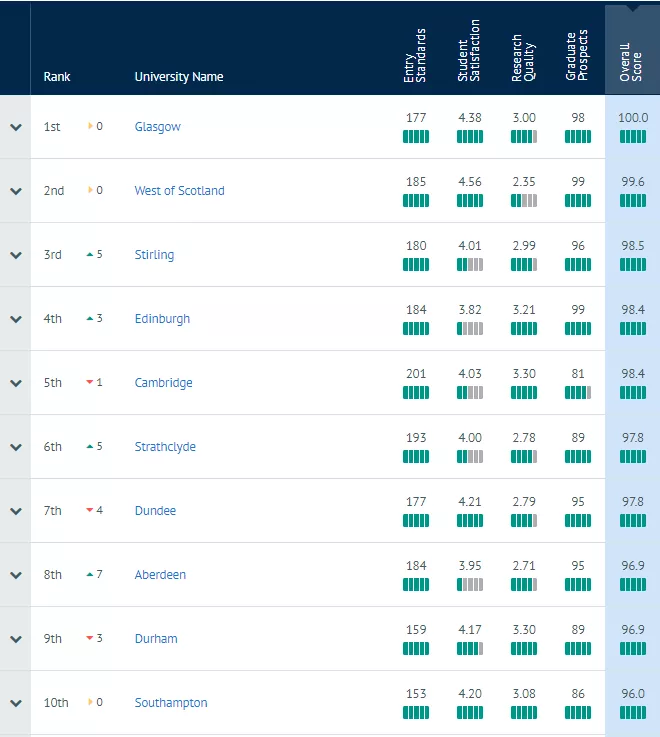
Task: Expand the Dundee row chevron
Action: [16, 510]
